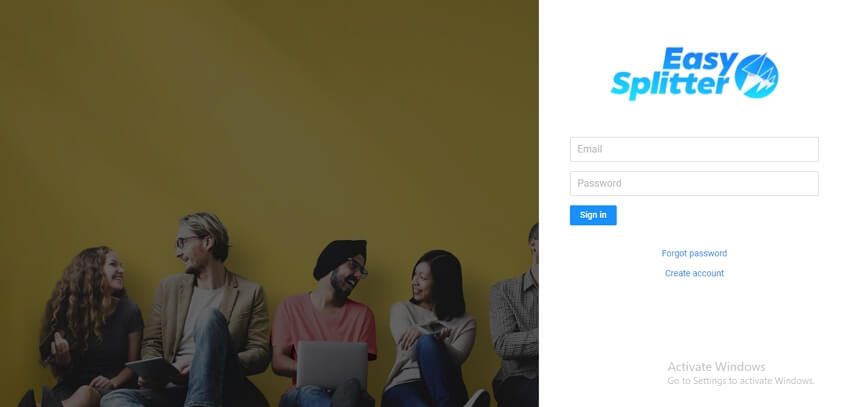The image size is (850, 407).
Task: Click "Go to Settings to activate Windows" text
Action: (740, 381)
